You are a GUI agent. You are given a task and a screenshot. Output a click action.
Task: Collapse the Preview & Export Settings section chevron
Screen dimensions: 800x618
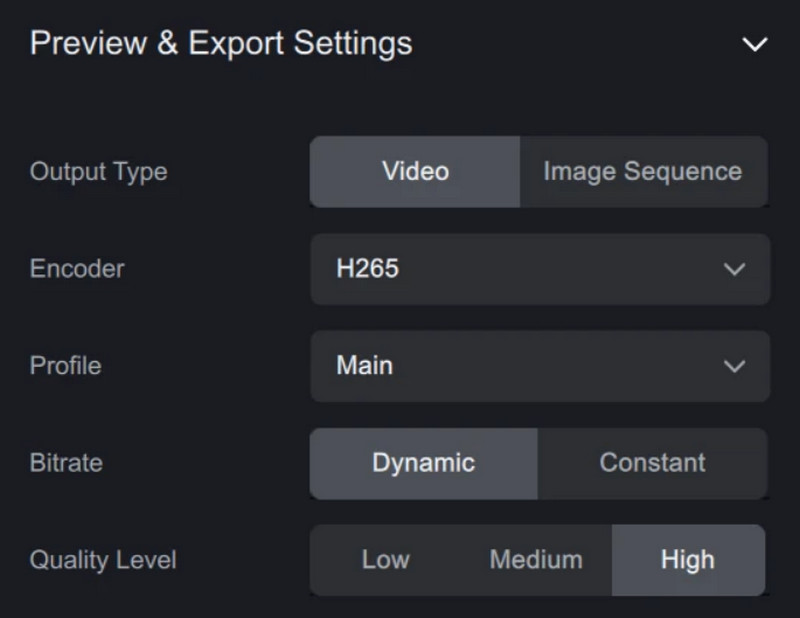[x=754, y=45]
